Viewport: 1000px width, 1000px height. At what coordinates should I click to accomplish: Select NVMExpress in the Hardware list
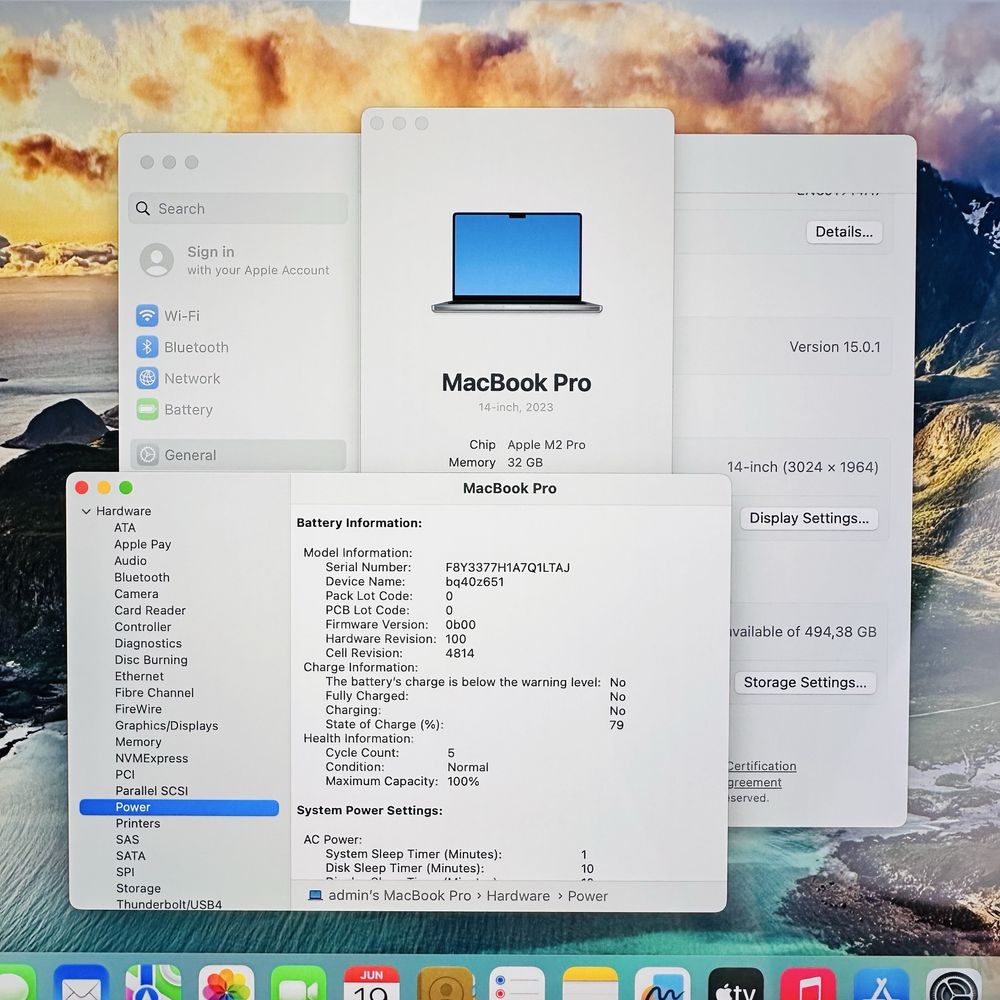pyautogui.click(x=151, y=758)
